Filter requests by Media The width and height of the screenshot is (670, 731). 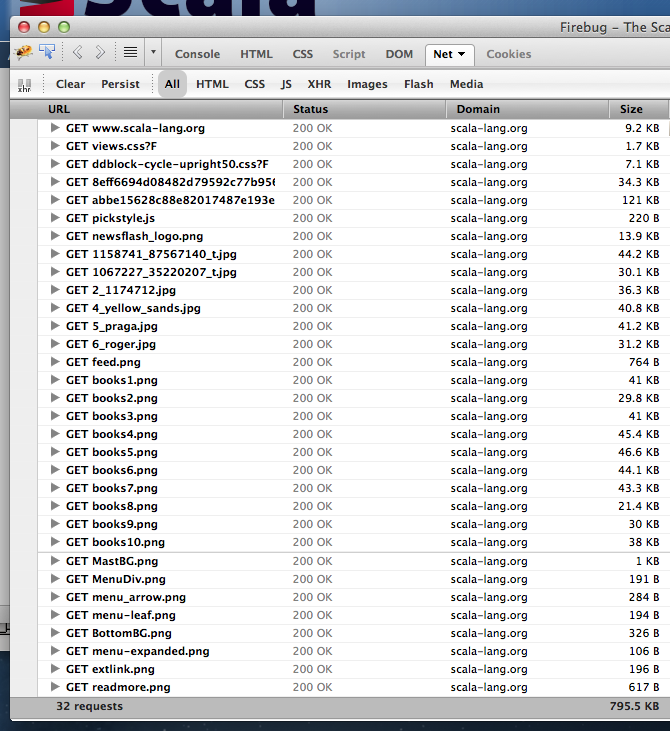[466, 84]
